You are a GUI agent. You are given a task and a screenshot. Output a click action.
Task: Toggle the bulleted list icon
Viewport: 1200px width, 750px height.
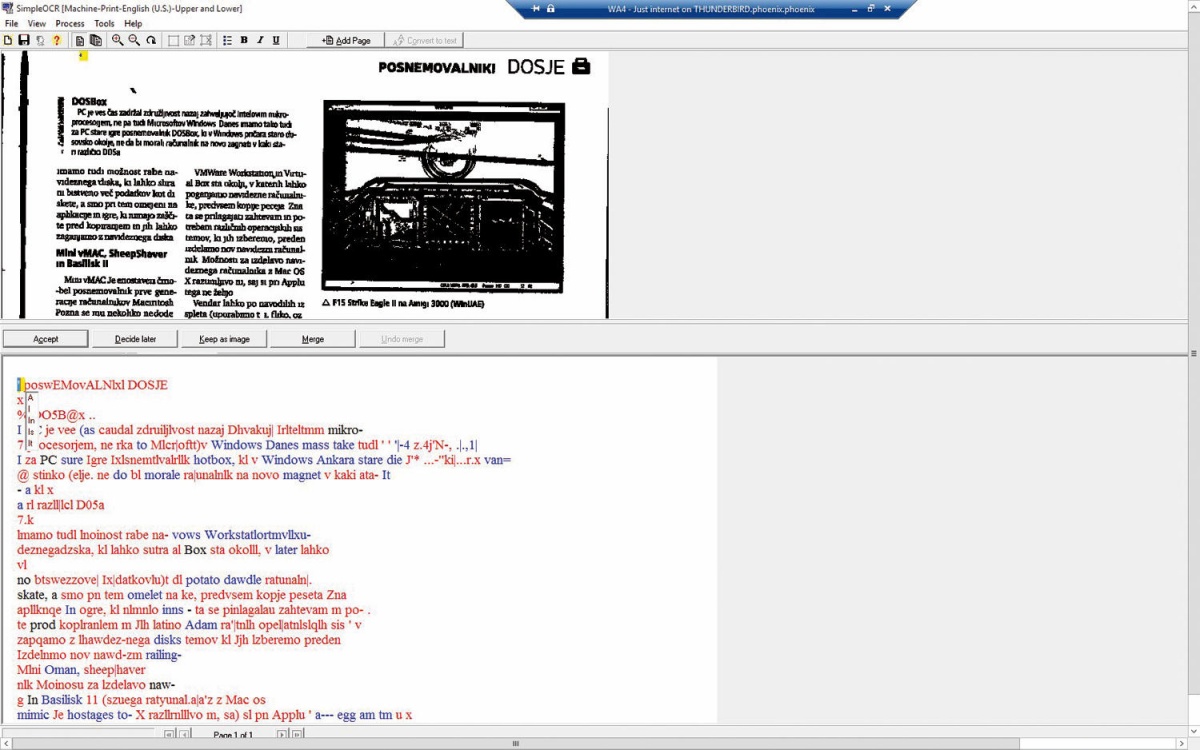[227, 40]
